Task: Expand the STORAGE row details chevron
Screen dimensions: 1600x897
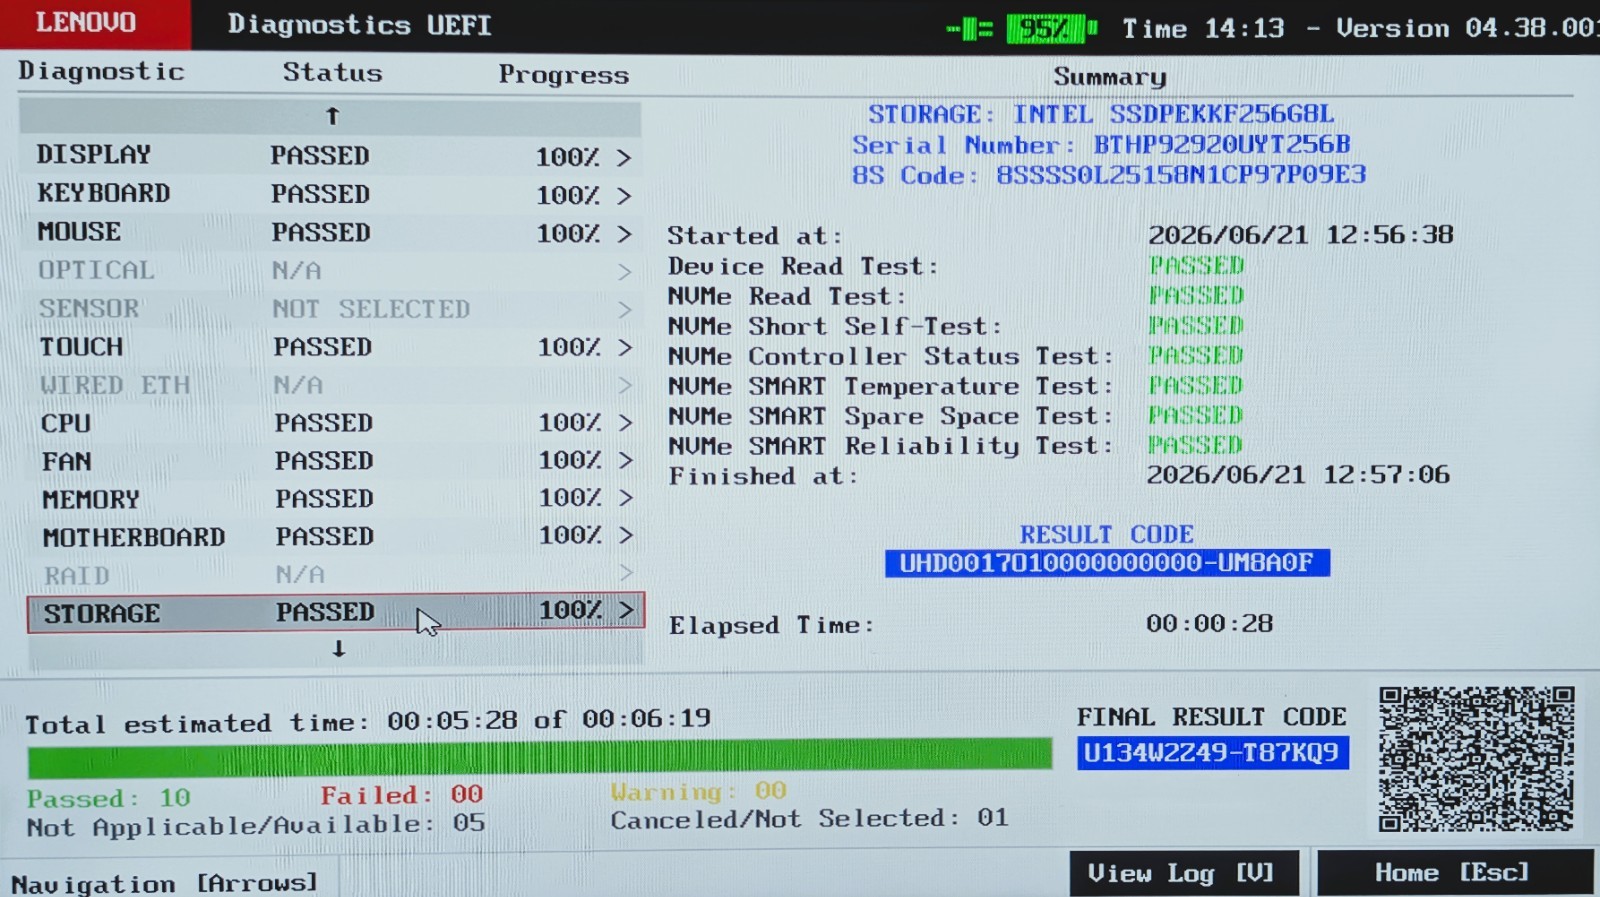Action: coord(627,610)
